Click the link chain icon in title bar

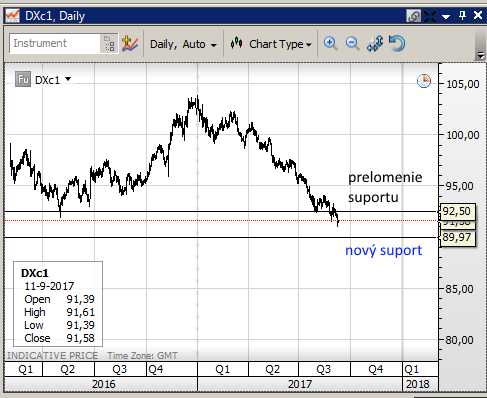tap(413, 16)
